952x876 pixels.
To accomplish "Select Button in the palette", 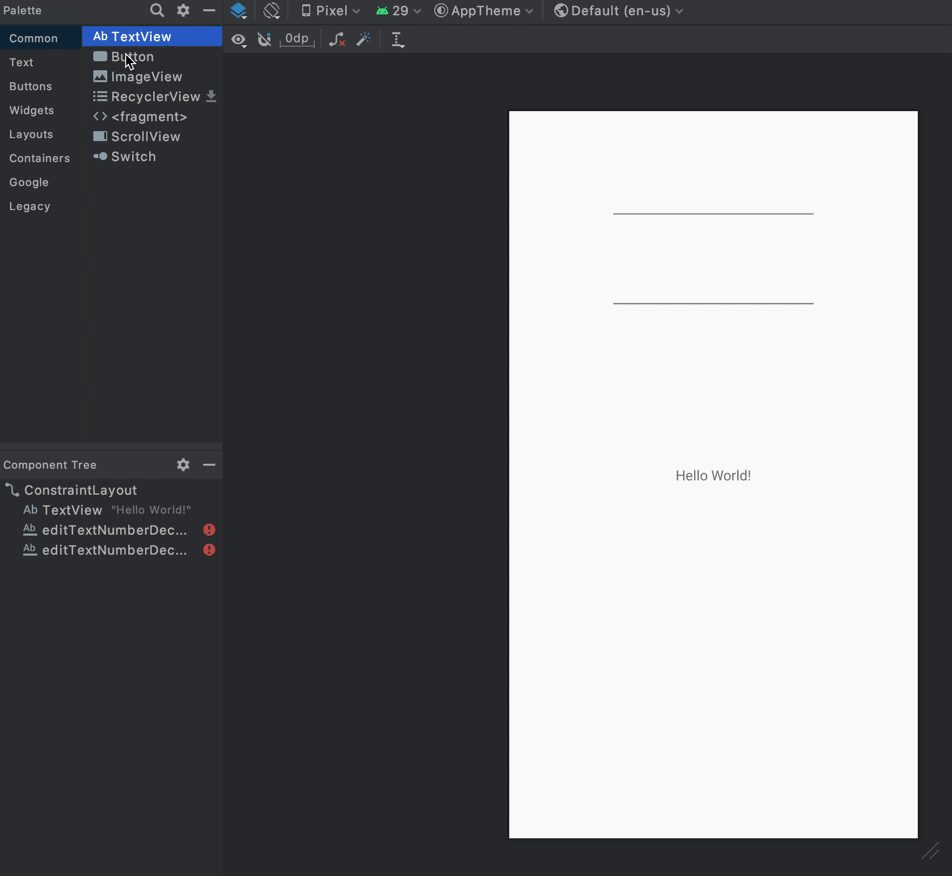I will [x=152, y=56].
